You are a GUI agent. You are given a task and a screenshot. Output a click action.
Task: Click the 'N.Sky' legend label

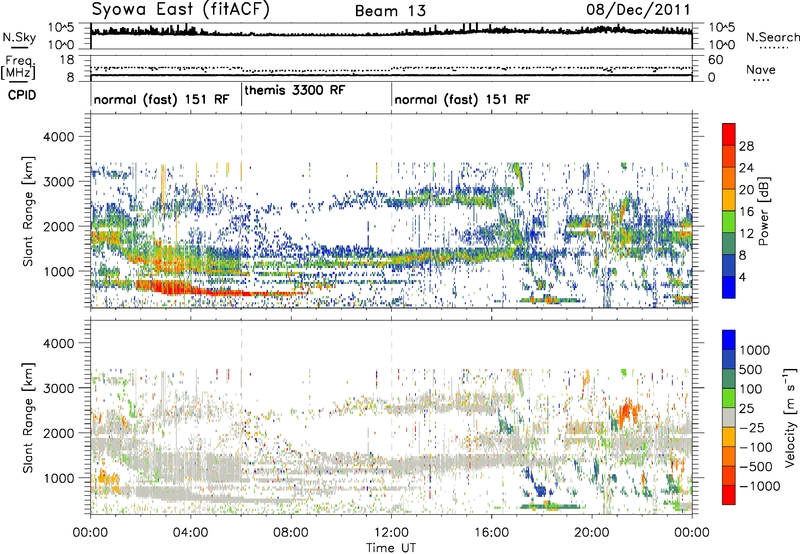tap(19, 37)
